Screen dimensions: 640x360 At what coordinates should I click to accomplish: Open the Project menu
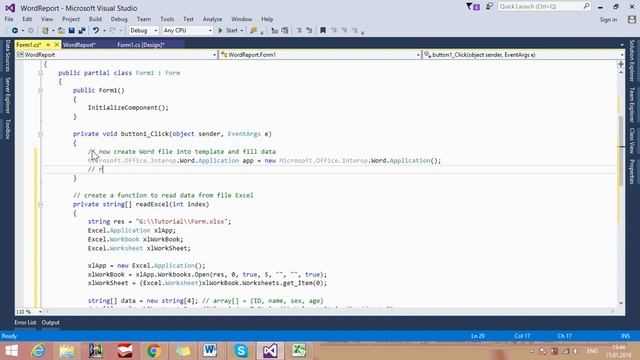click(x=71, y=19)
